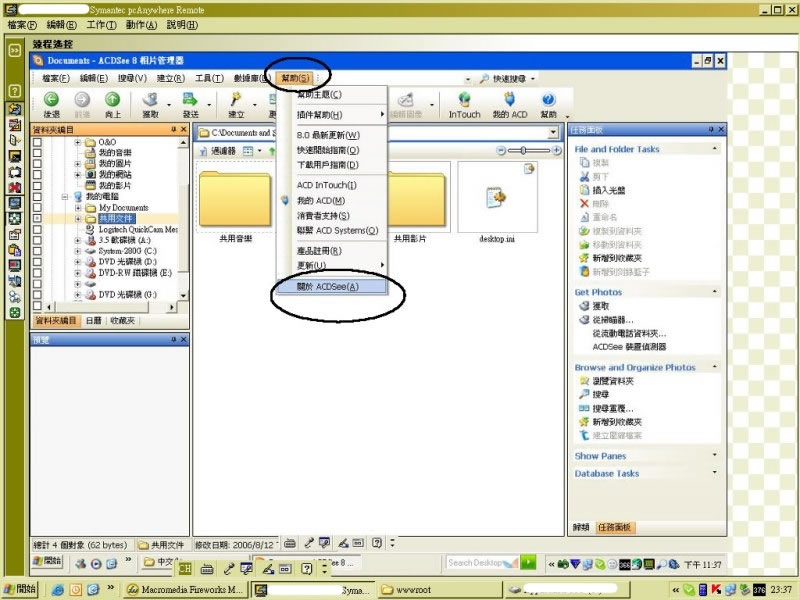The image size is (800, 600).
Task: Tick the checkbox beside System-280G (C:)
Action: [x=37, y=251]
